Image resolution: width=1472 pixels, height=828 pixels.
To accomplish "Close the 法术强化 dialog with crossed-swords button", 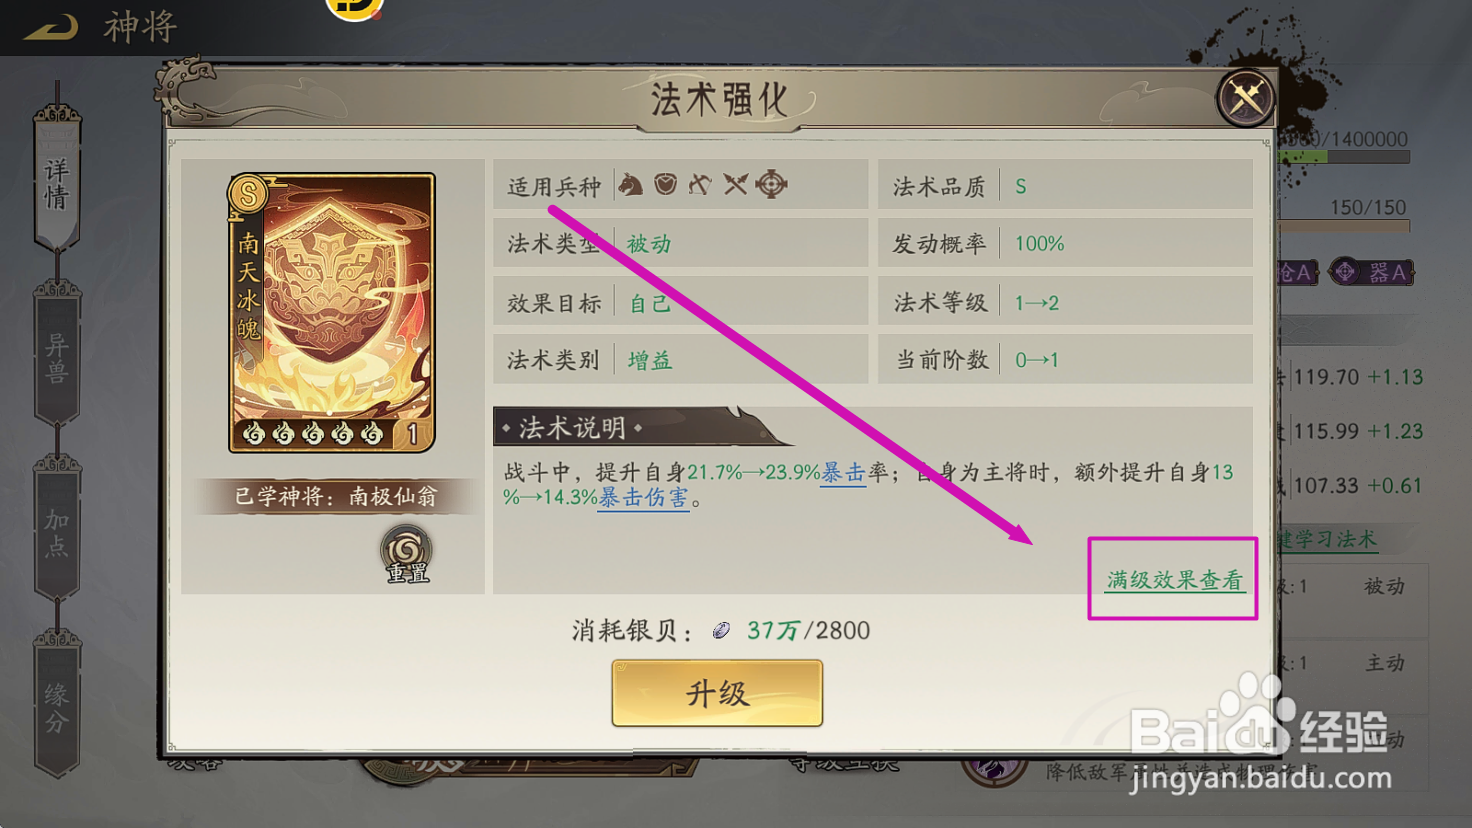I will click(x=1245, y=98).
